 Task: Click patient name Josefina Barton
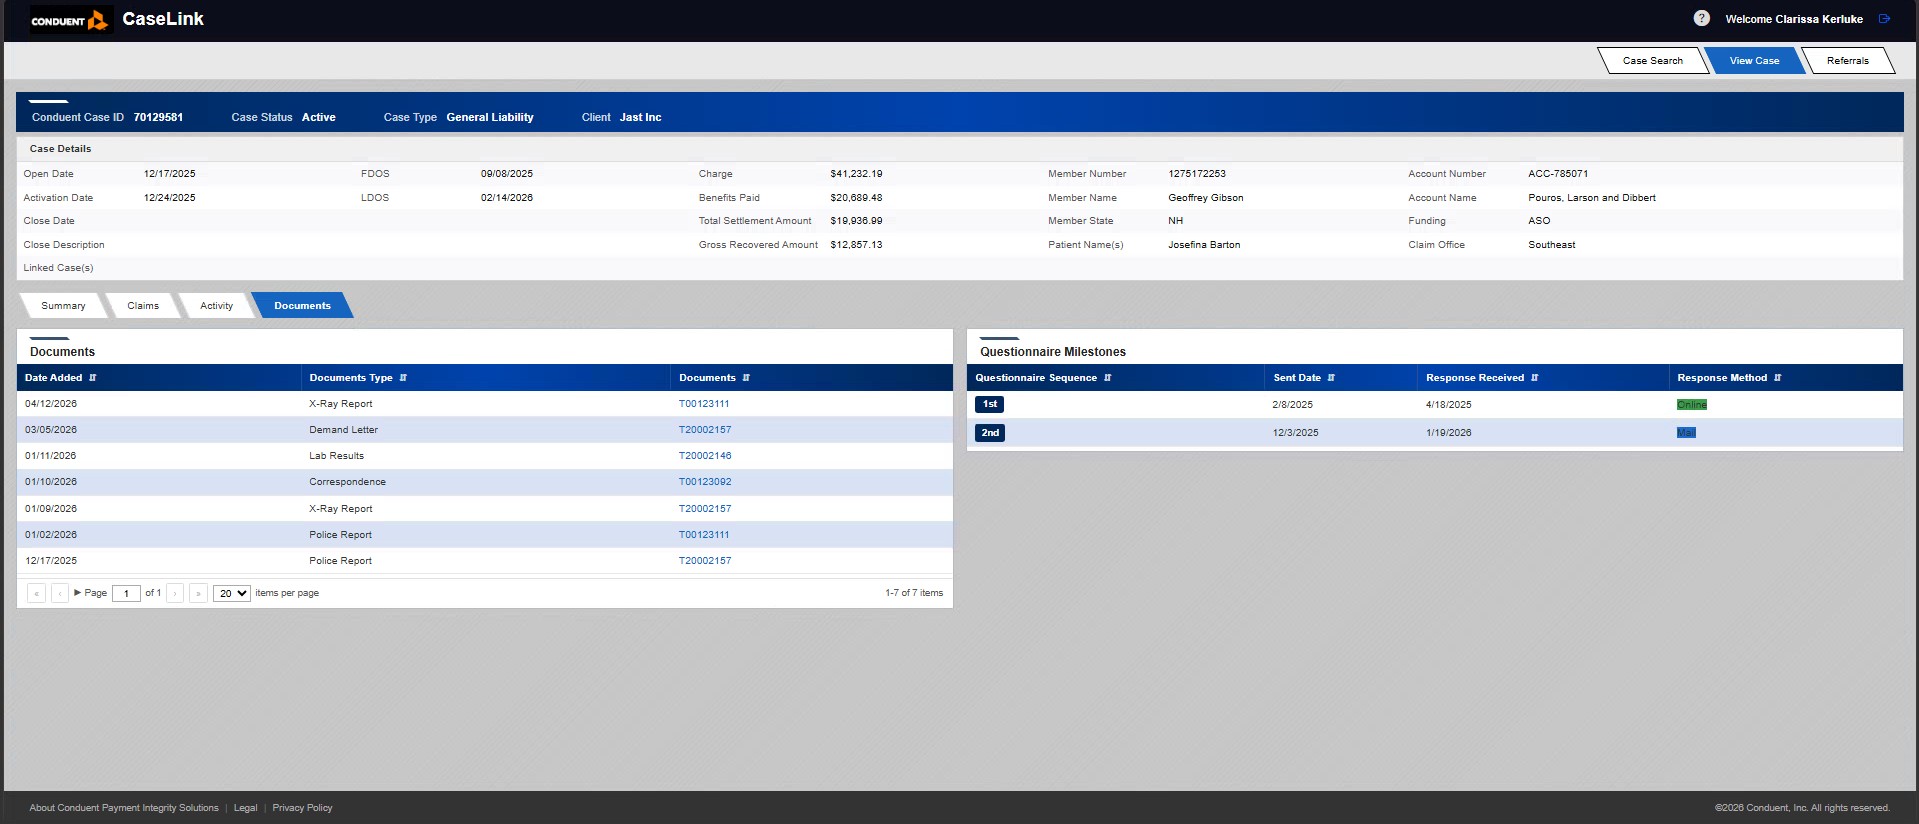(x=1204, y=245)
